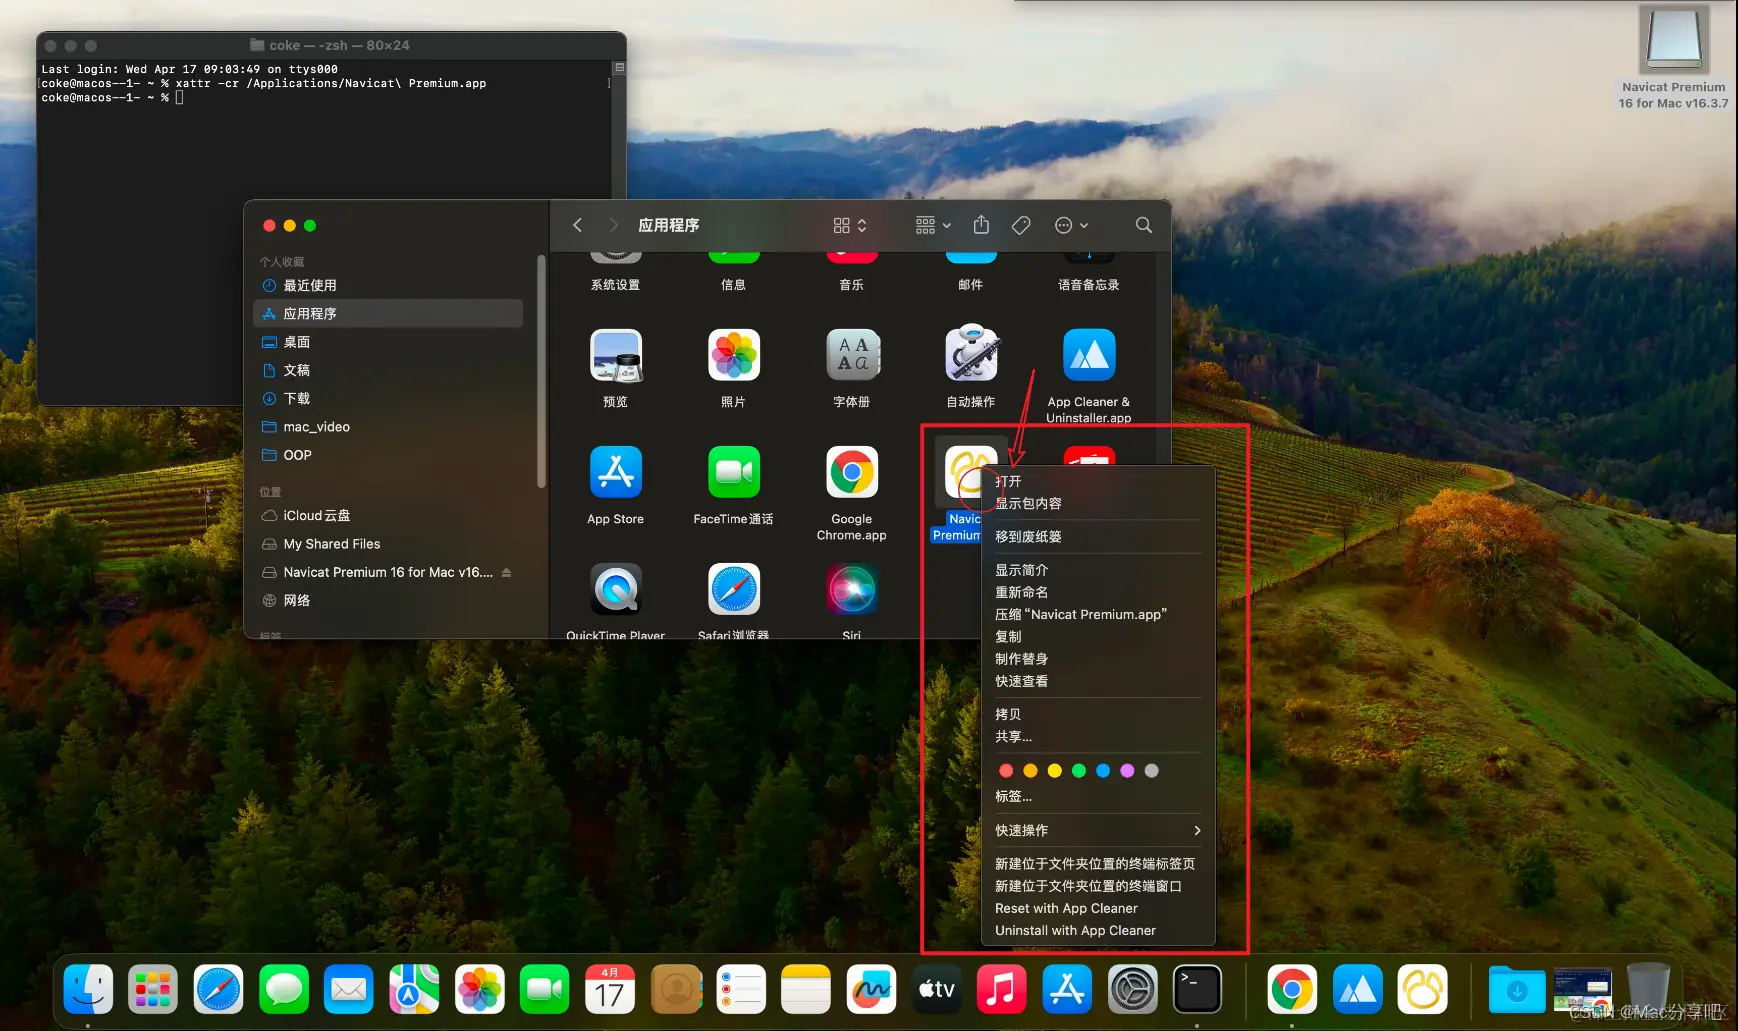The image size is (1738, 1031).
Task: Select the 字体册 (Font Book) app icon
Action: pyautogui.click(x=852, y=356)
